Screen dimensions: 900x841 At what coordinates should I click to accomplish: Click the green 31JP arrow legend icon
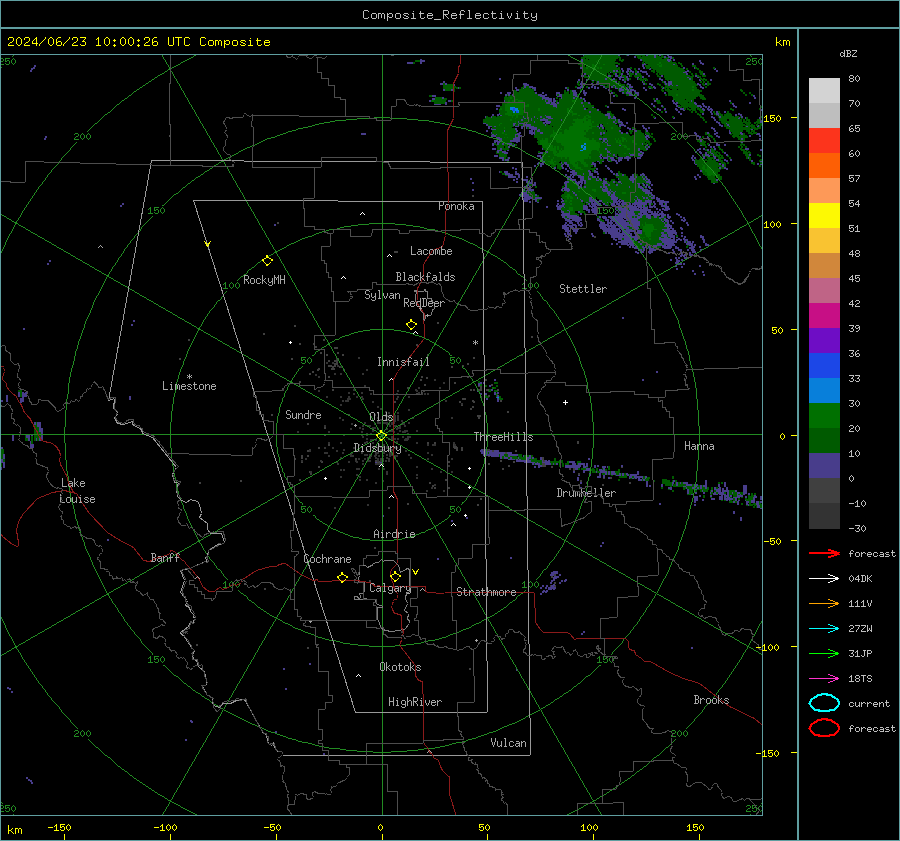click(824, 653)
